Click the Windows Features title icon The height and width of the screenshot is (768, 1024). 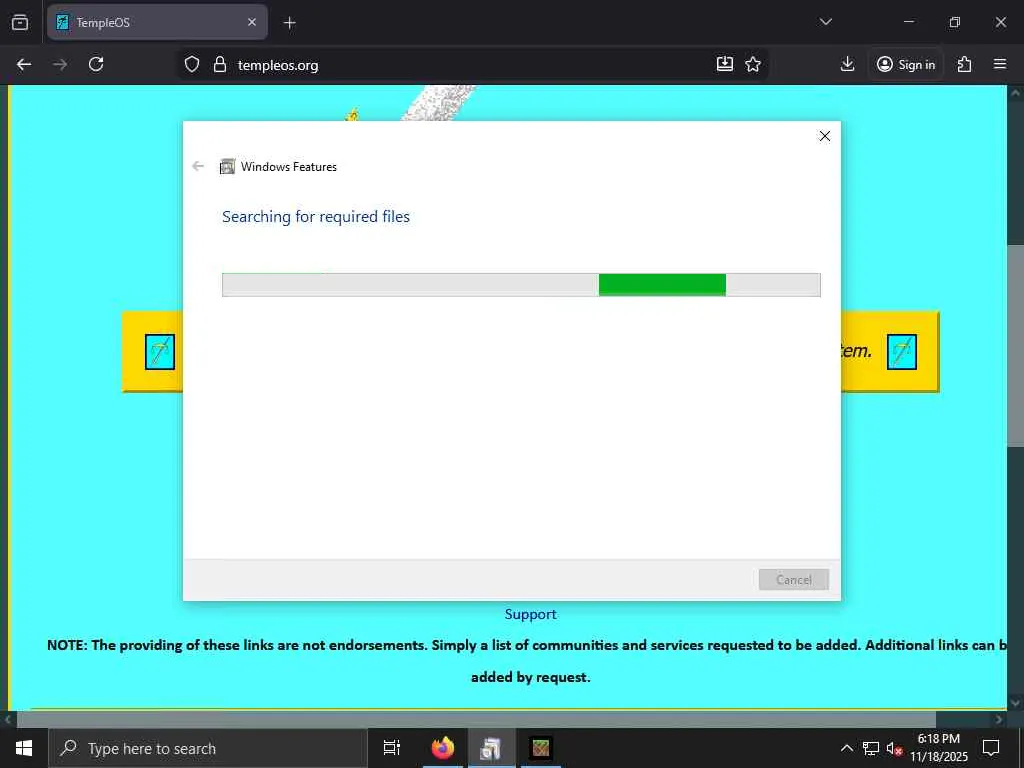227,167
